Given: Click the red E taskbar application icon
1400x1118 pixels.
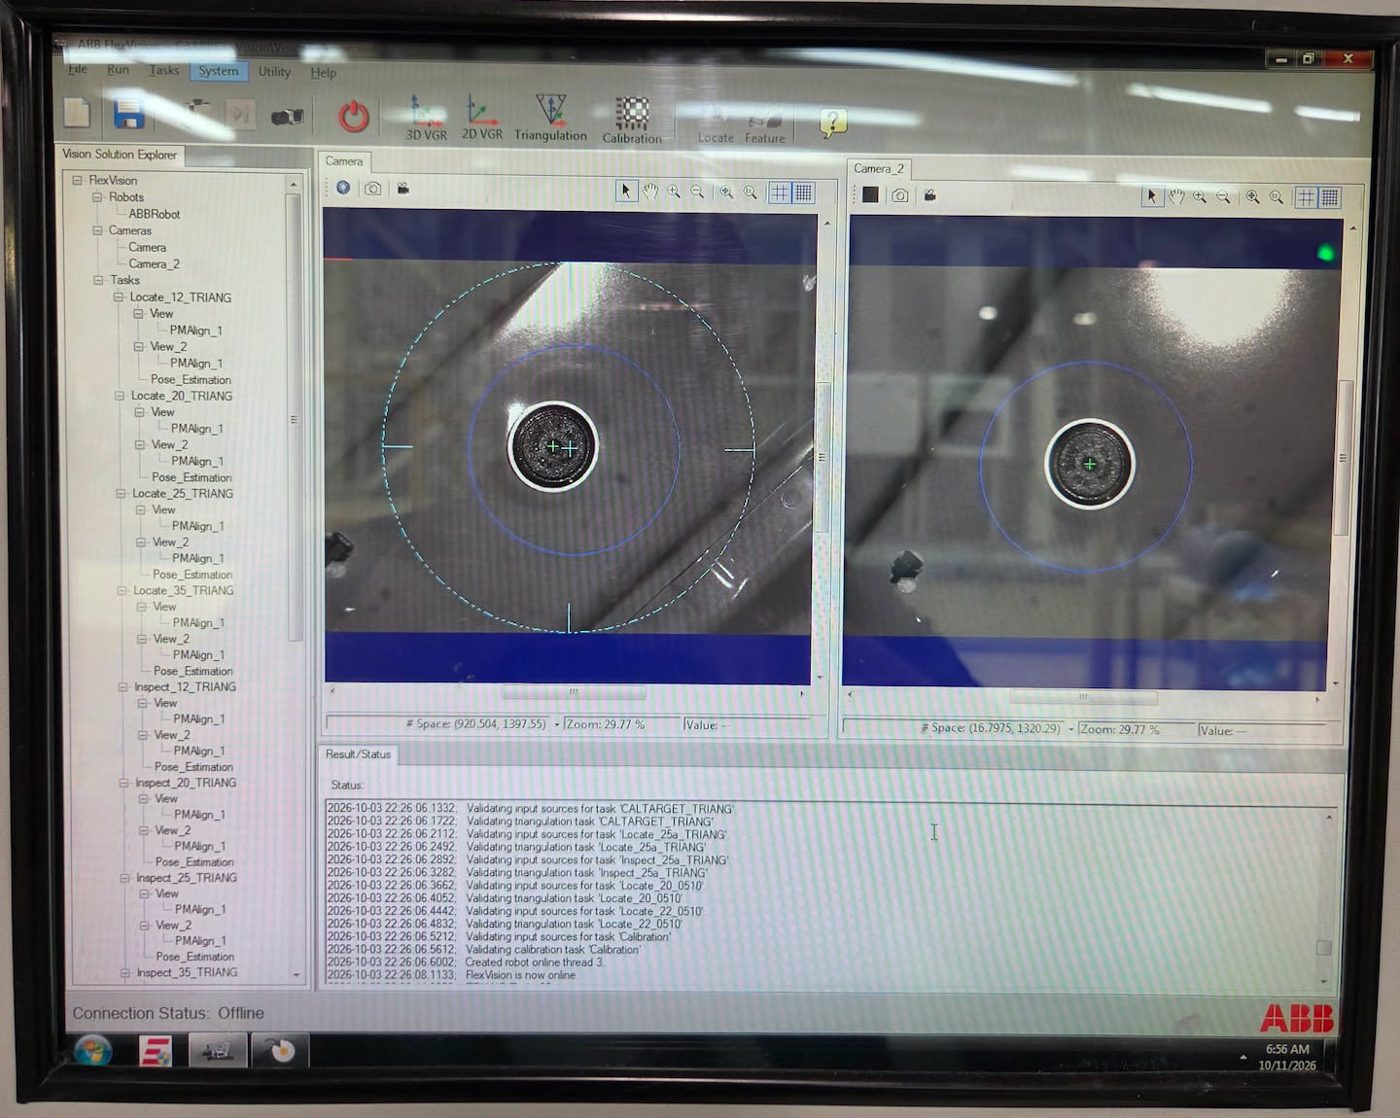Looking at the screenshot, I should coord(155,1051).
